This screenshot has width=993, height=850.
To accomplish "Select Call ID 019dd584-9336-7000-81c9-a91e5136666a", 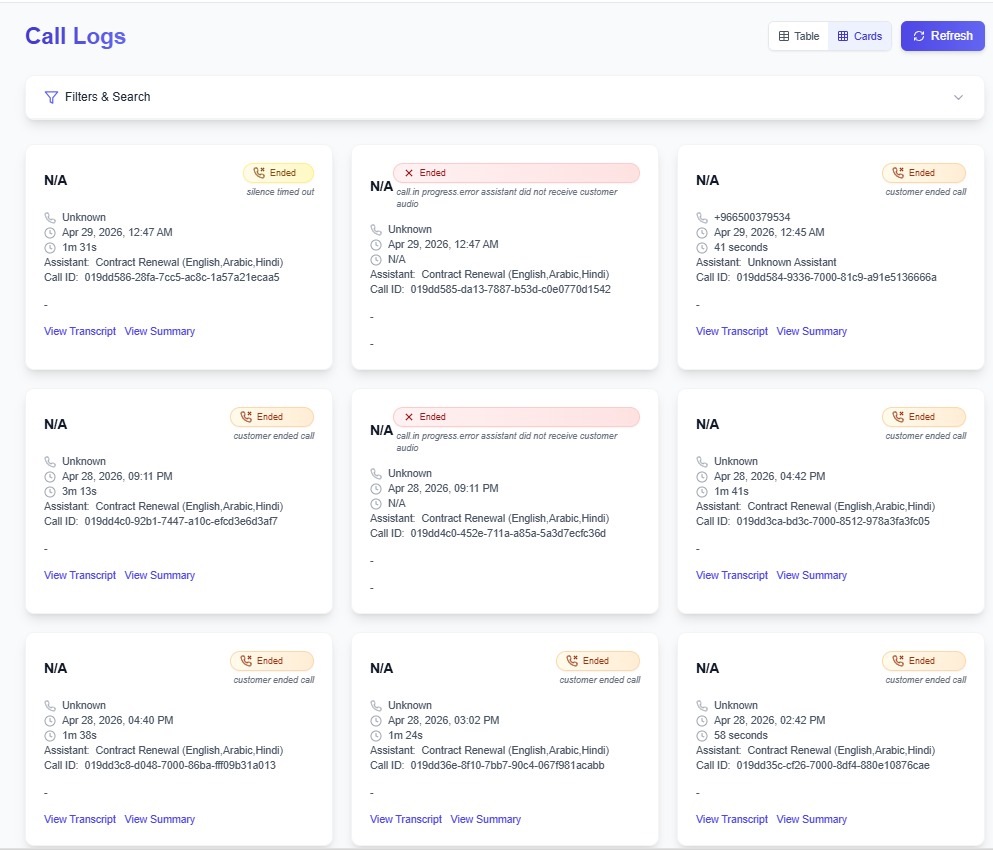I will [x=836, y=277].
